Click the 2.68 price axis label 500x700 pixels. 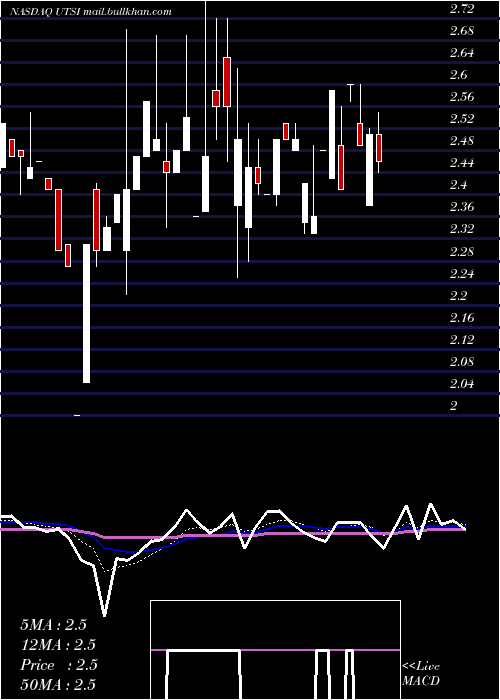[x=462, y=31]
